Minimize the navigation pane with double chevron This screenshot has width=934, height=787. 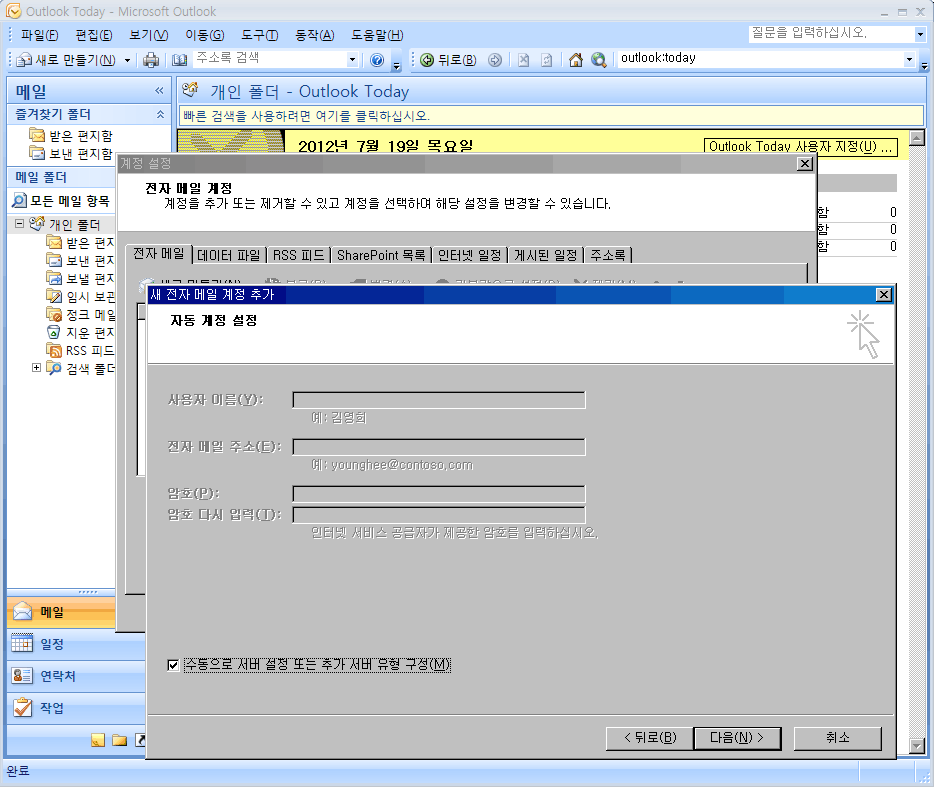click(159, 91)
